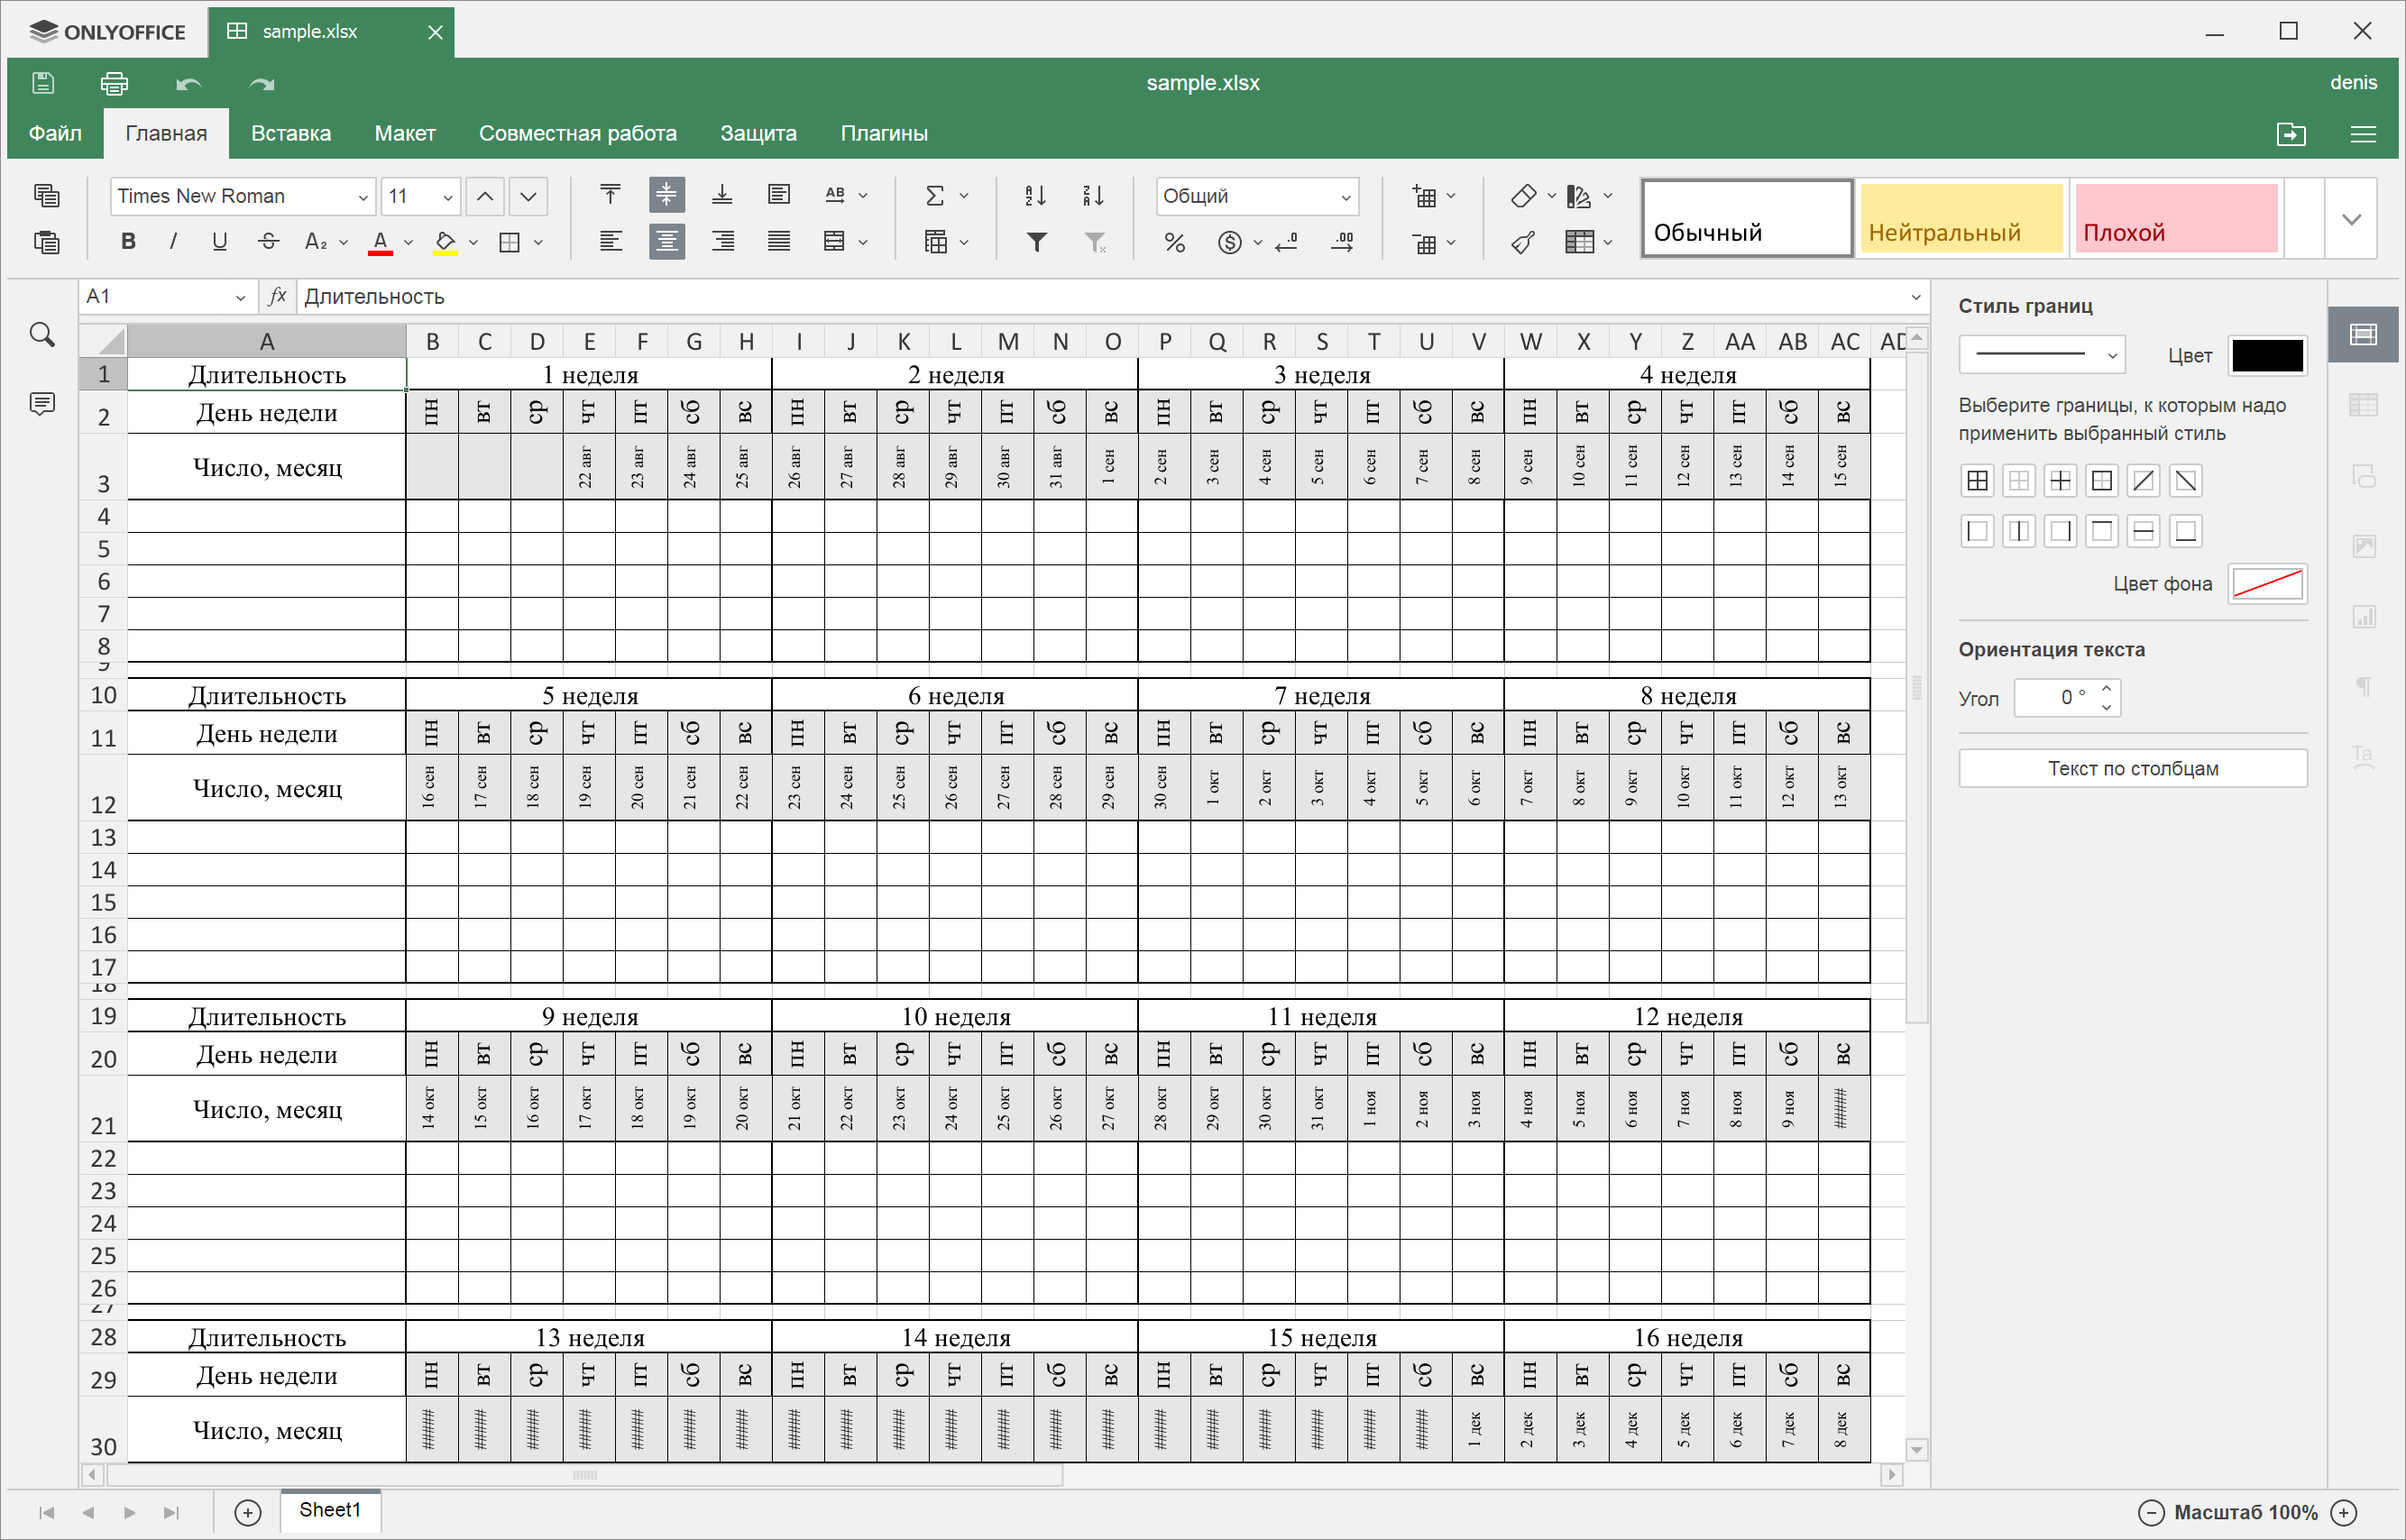The height and width of the screenshot is (1540, 2406).
Task: Open the black border color swatch
Action: pos(2268,356)
